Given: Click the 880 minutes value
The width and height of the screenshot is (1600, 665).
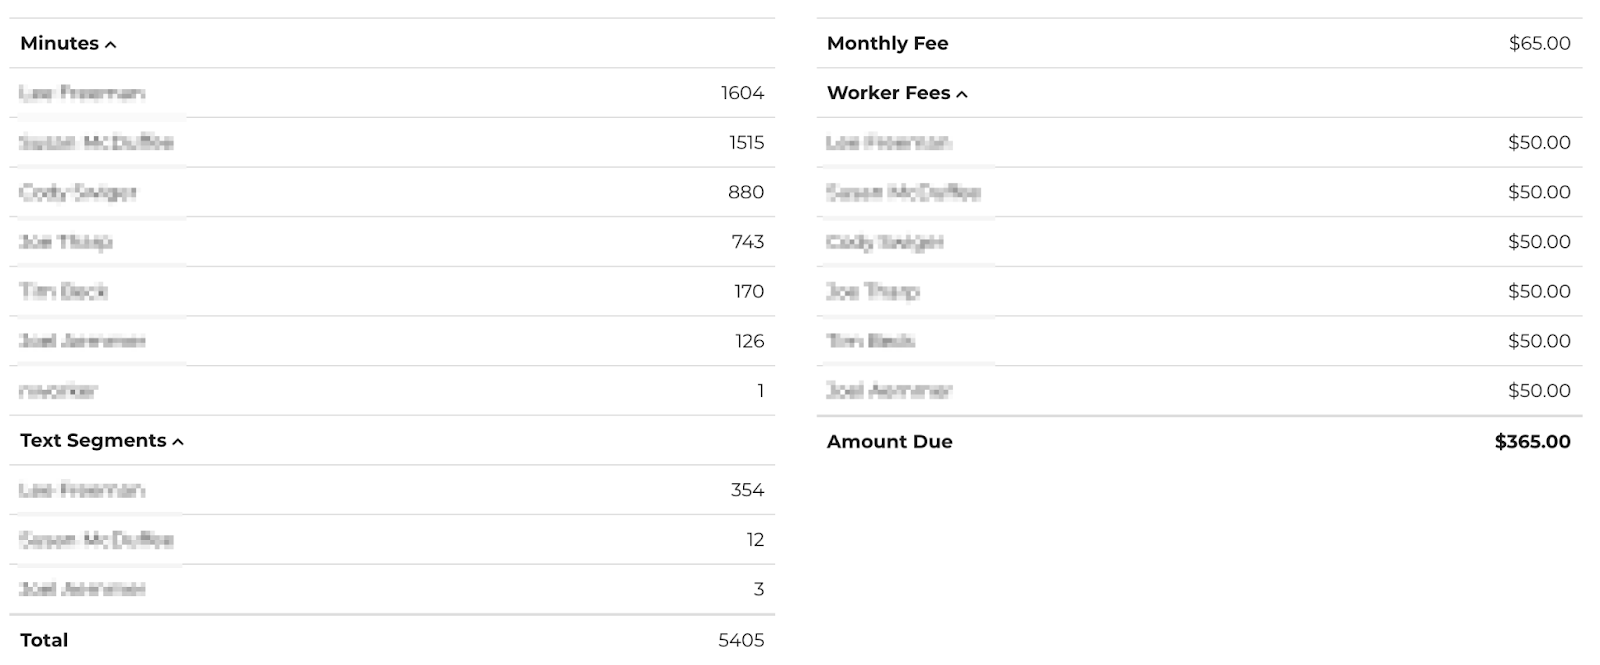Looking at the screenshot, I should point(746,192).
